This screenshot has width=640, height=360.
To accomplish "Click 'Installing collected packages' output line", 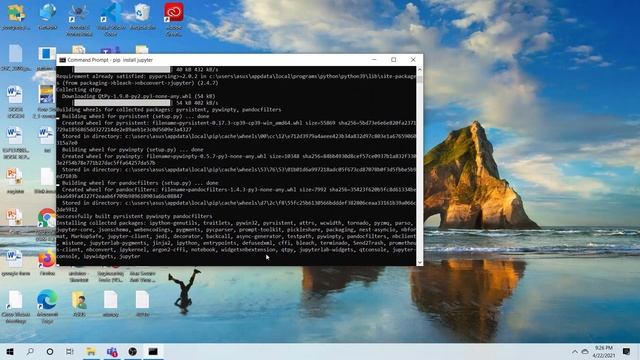I will coord(234,223).
